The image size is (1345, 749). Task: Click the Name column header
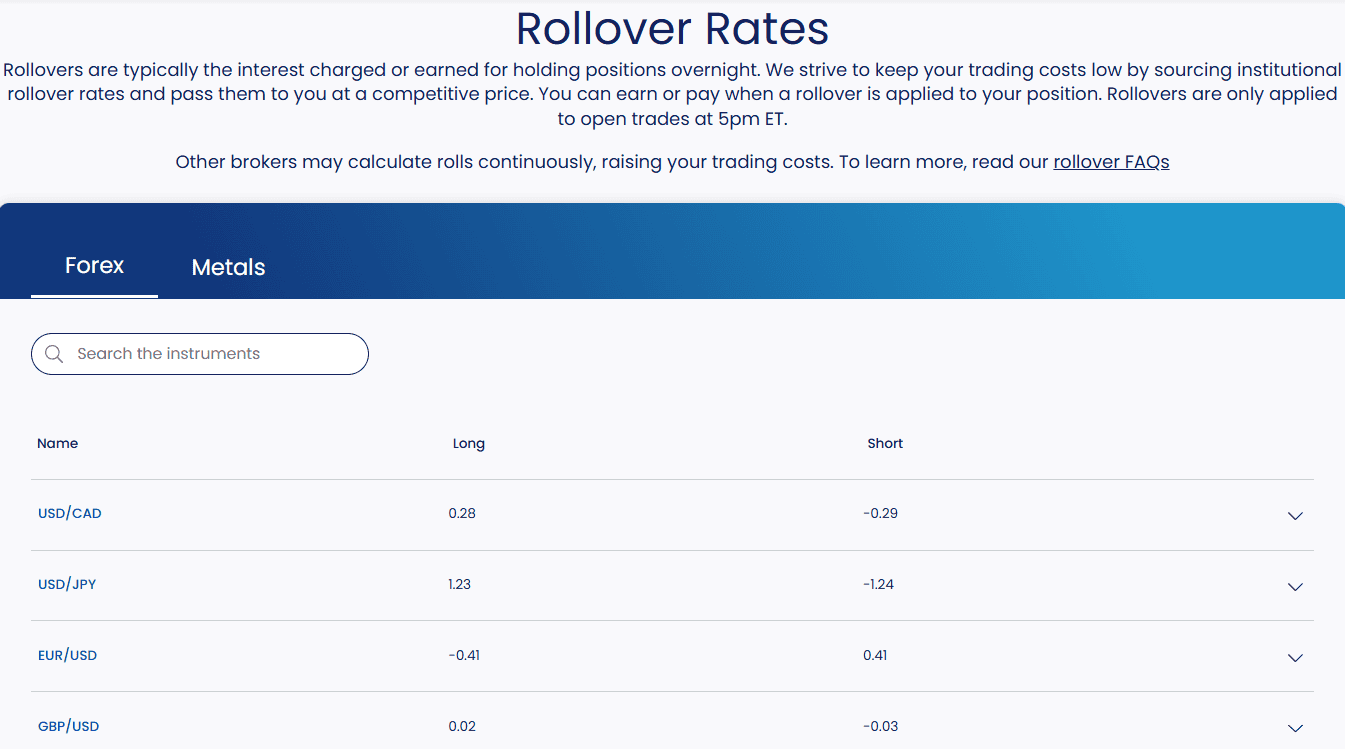pos(57,443)
